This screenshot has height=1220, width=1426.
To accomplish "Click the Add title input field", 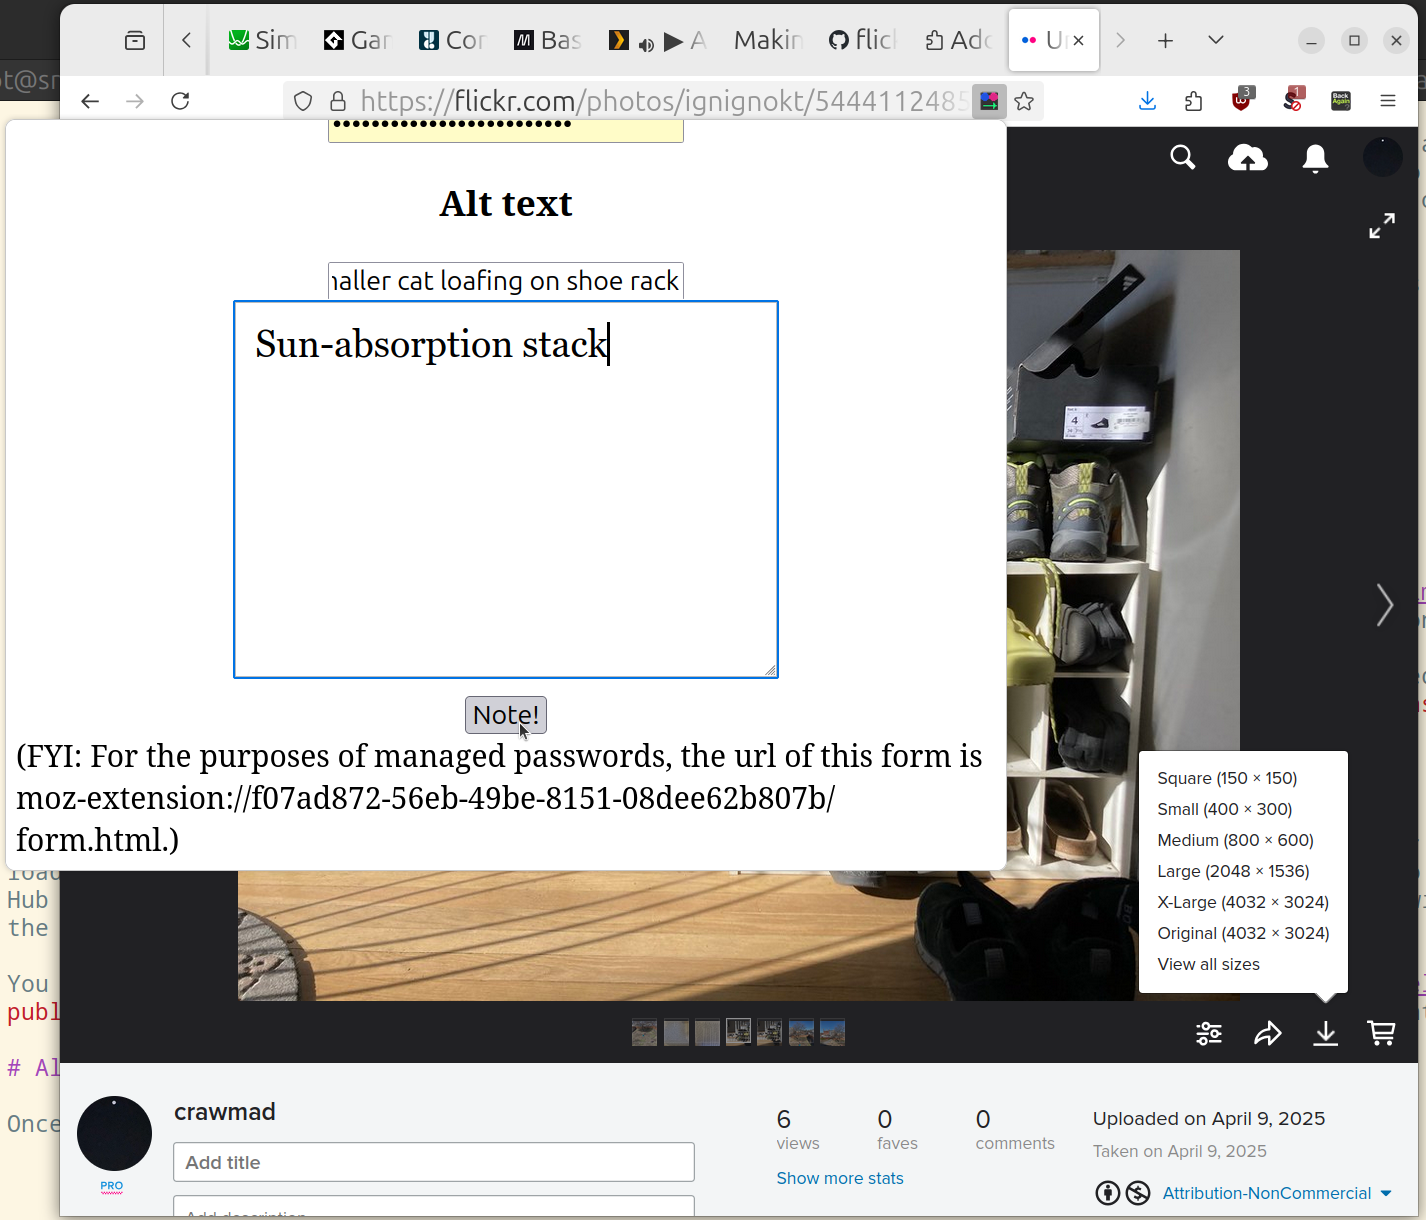I will pyautogui.click(x=433, y=1162).
